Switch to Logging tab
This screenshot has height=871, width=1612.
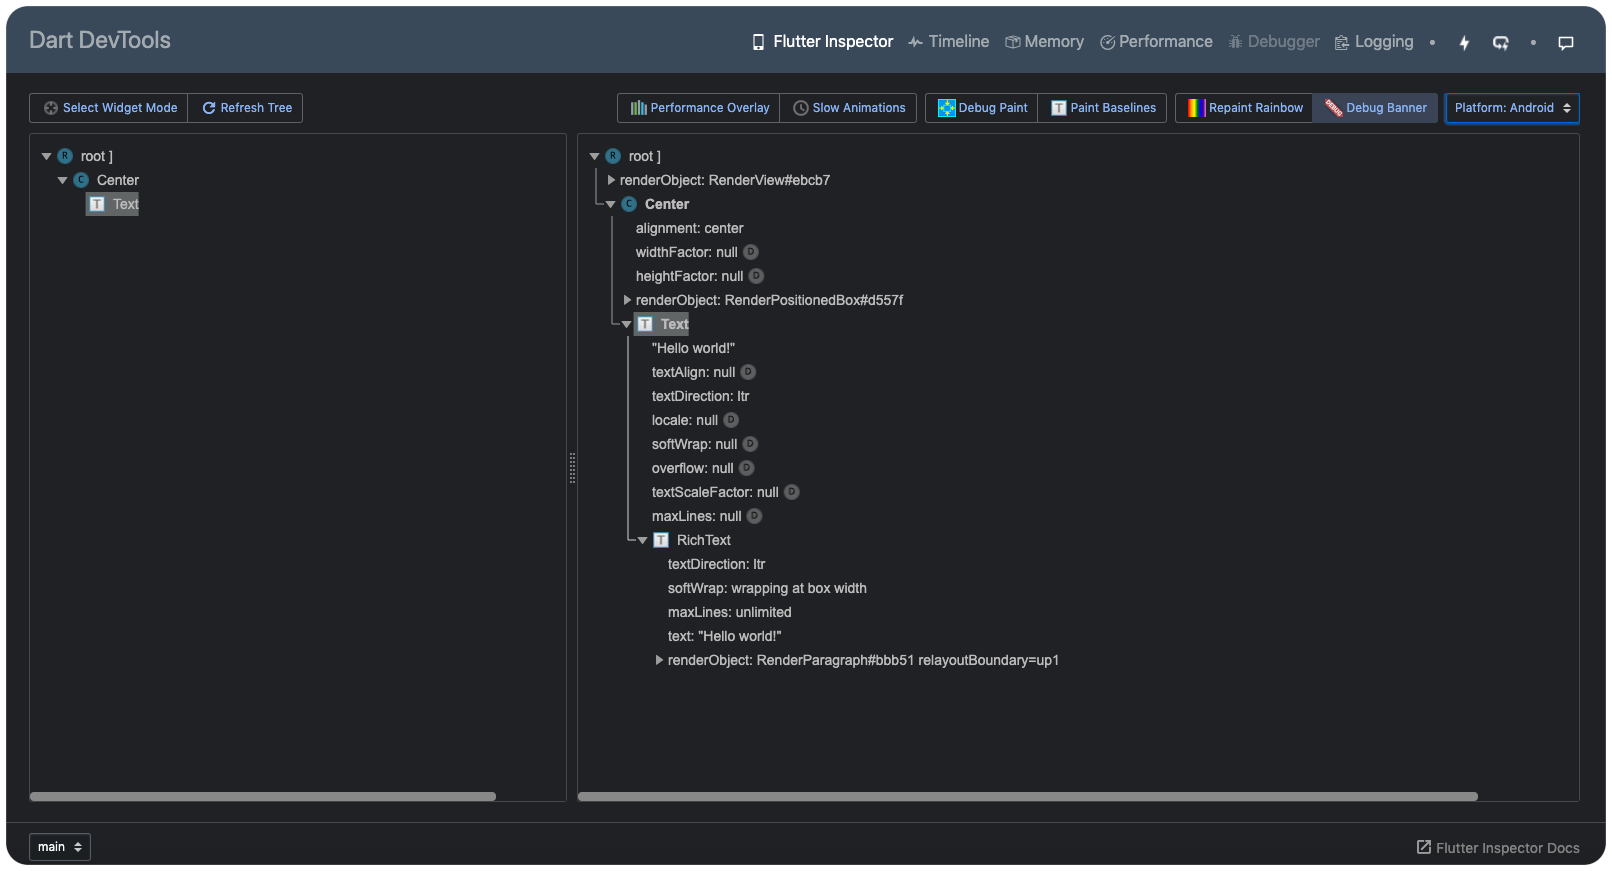[x=1374, y=42]
